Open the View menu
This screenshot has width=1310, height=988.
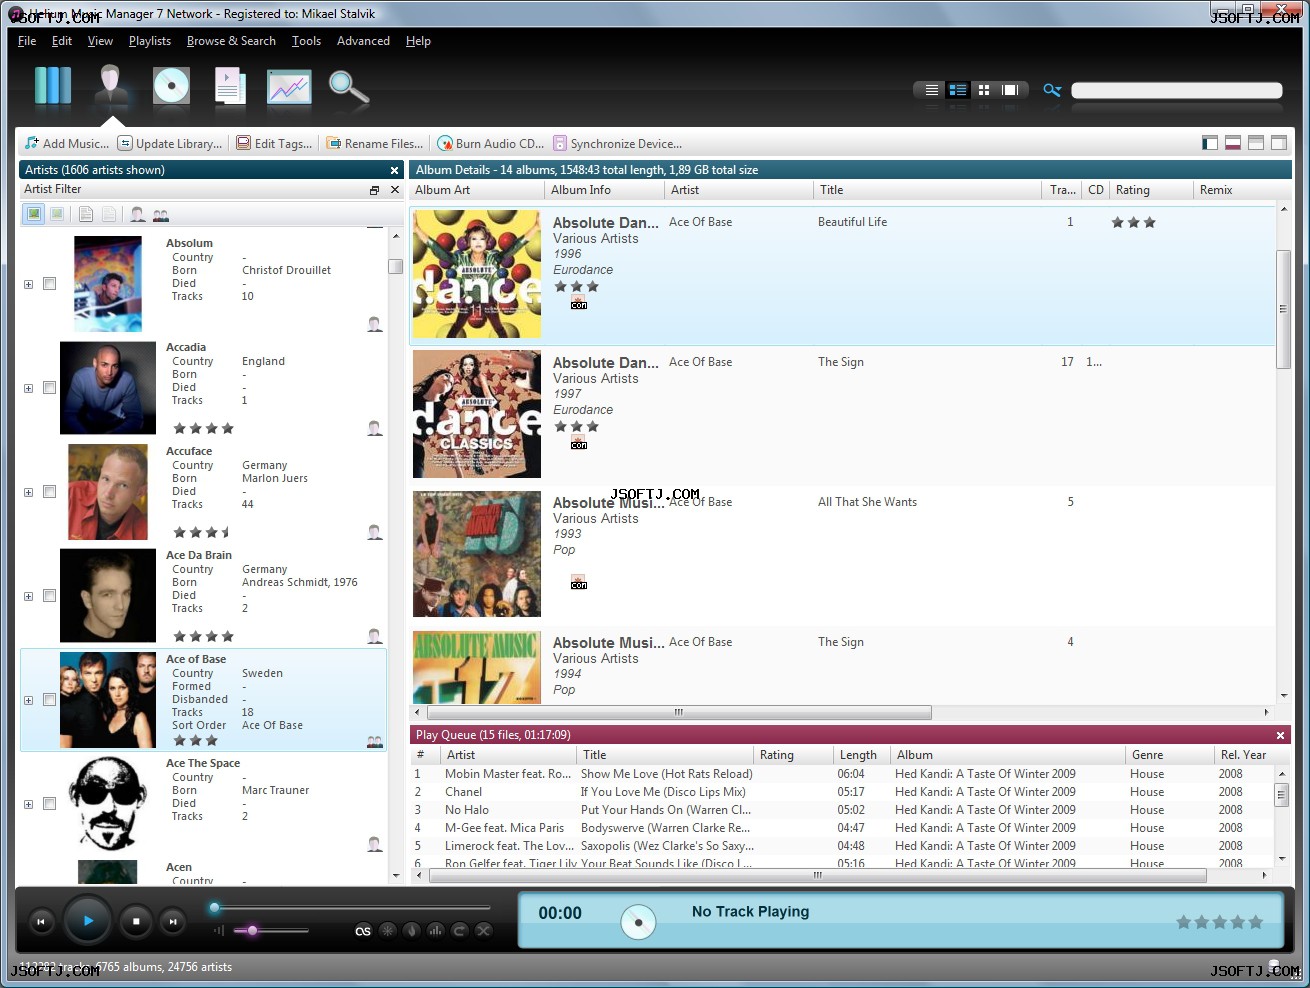[x=100, y=41]
